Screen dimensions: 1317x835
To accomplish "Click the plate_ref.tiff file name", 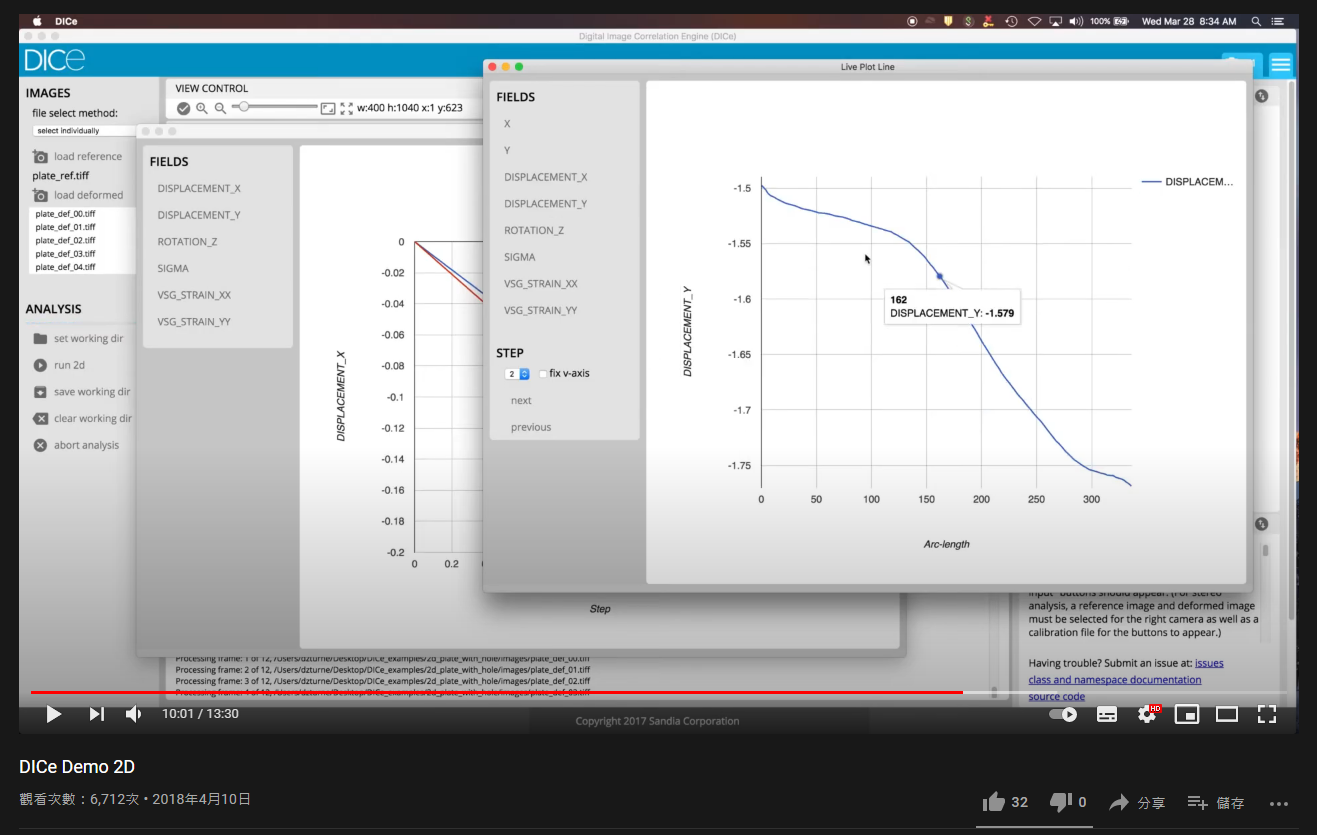I will pyautogui.click(x=61, y=176).
